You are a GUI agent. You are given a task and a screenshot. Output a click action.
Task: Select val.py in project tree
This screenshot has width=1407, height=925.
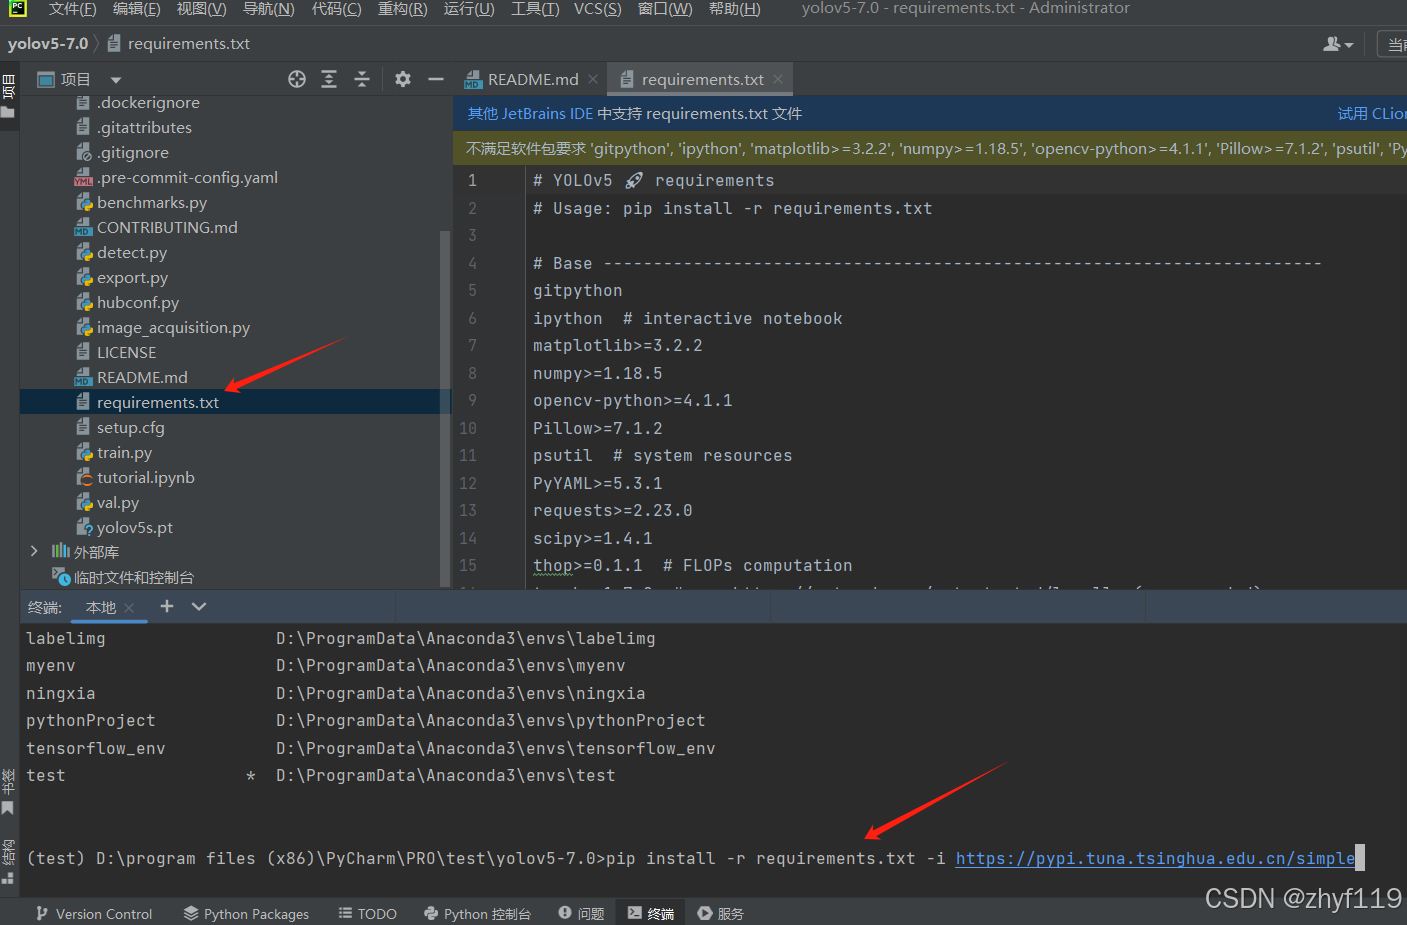tap(117, 502)
